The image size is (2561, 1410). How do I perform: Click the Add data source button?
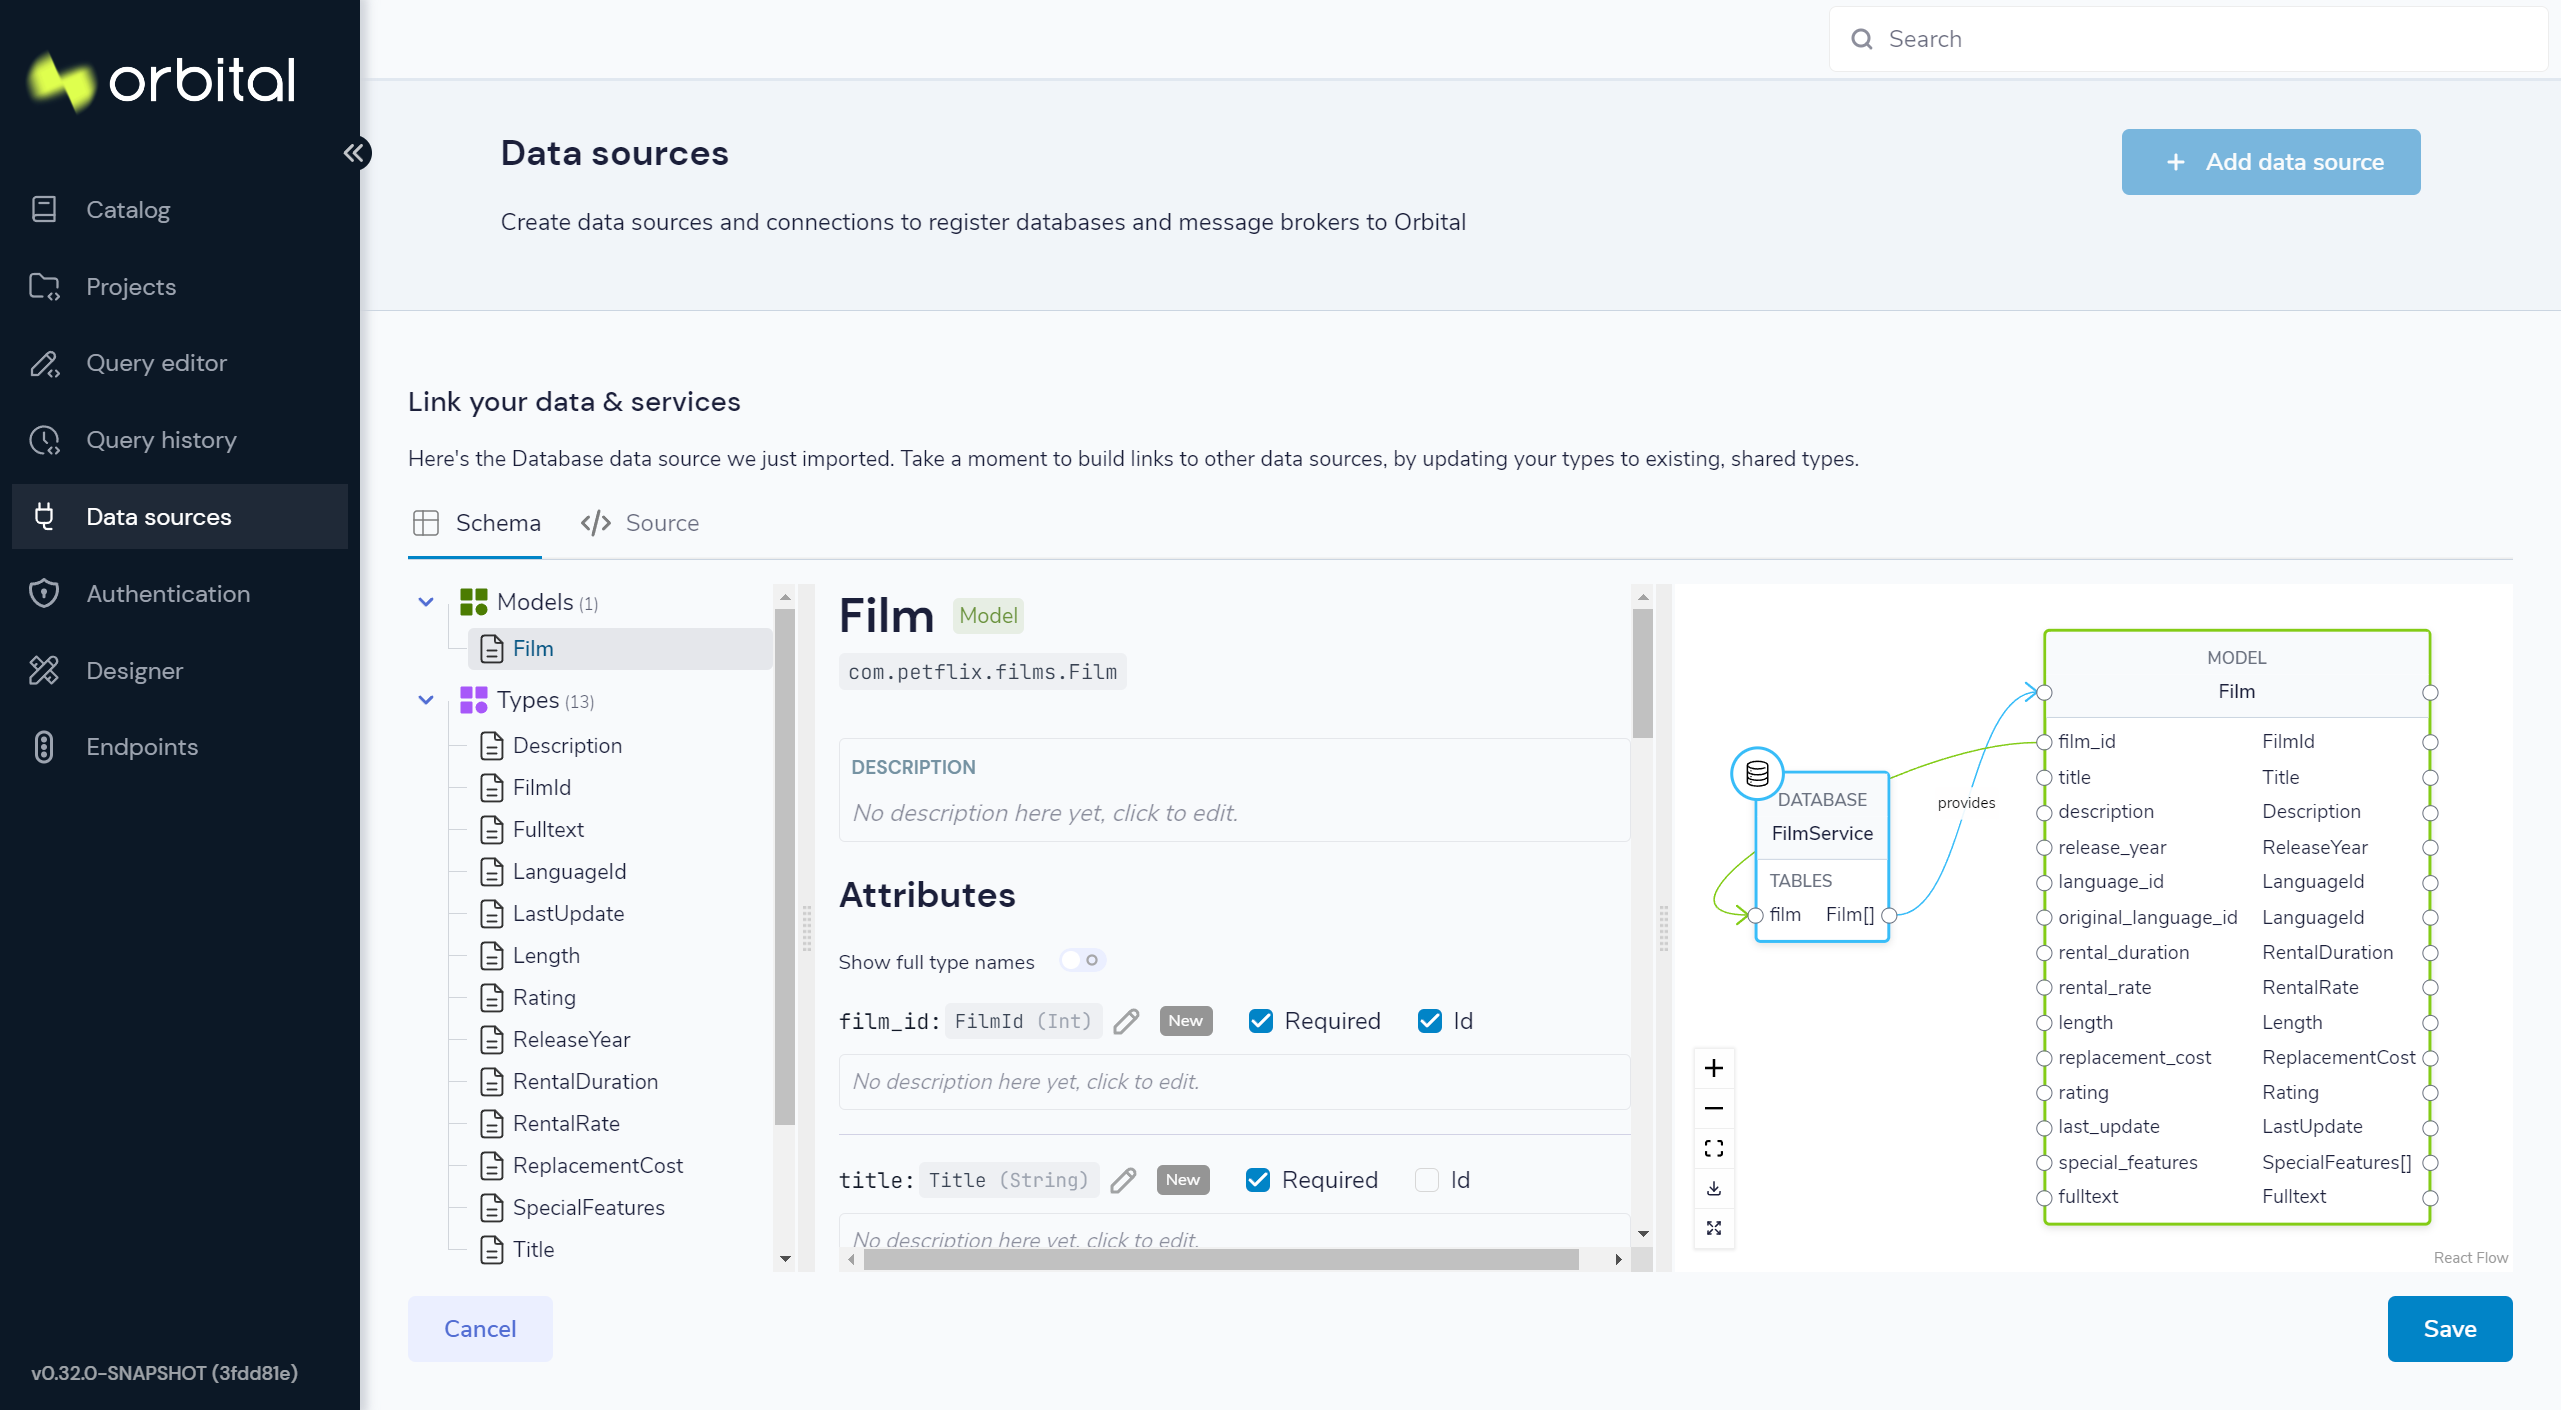pyautogui.click(x=2271, y=162)
